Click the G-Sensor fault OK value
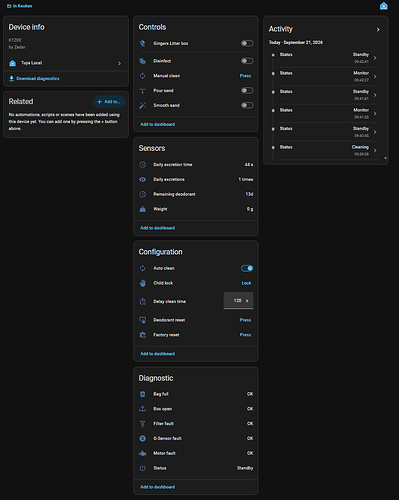The width and height of the screenshot is (399, 500). [x=250, y=438]
